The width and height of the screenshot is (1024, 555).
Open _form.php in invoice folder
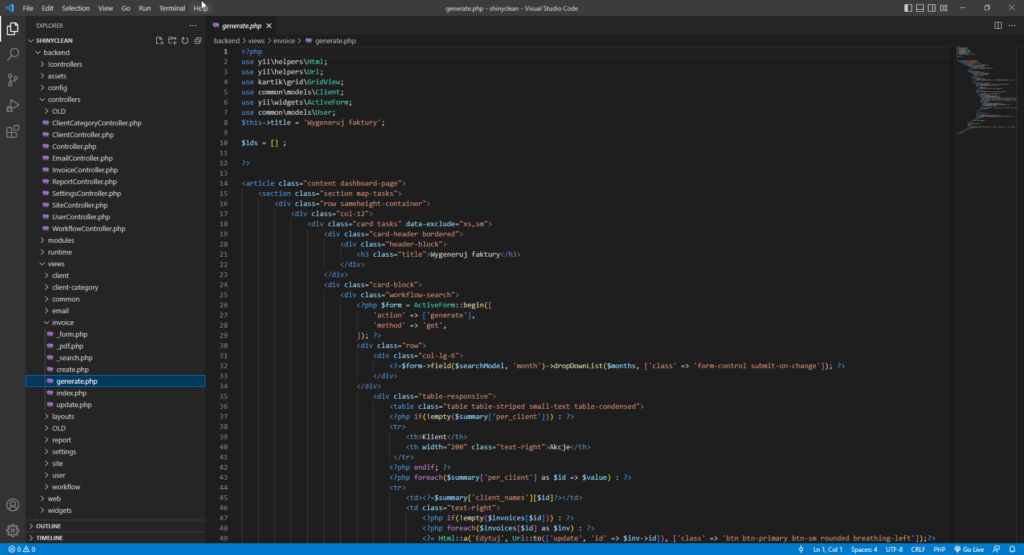point(72,334)
